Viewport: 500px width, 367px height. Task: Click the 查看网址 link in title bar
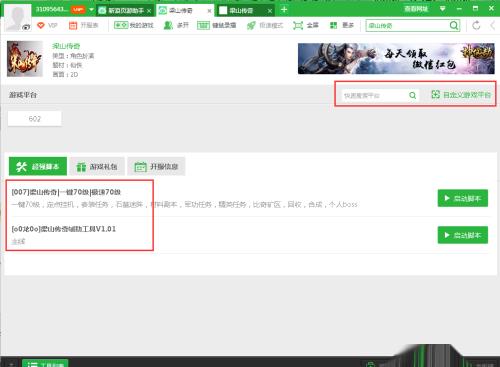416,9
